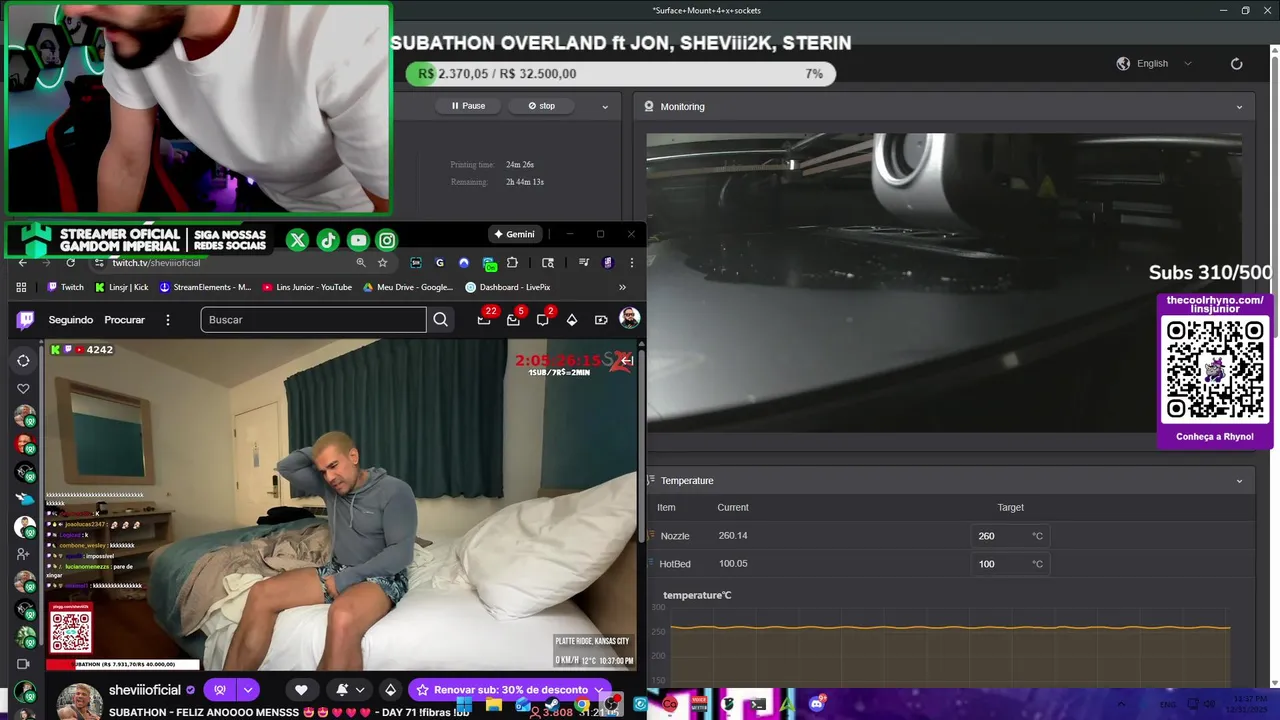Show more bookmarks with the double chevron
Image resolution: width=1280 pixels, height=720 pixels.
pyautogui.click(x=622, y=287)
